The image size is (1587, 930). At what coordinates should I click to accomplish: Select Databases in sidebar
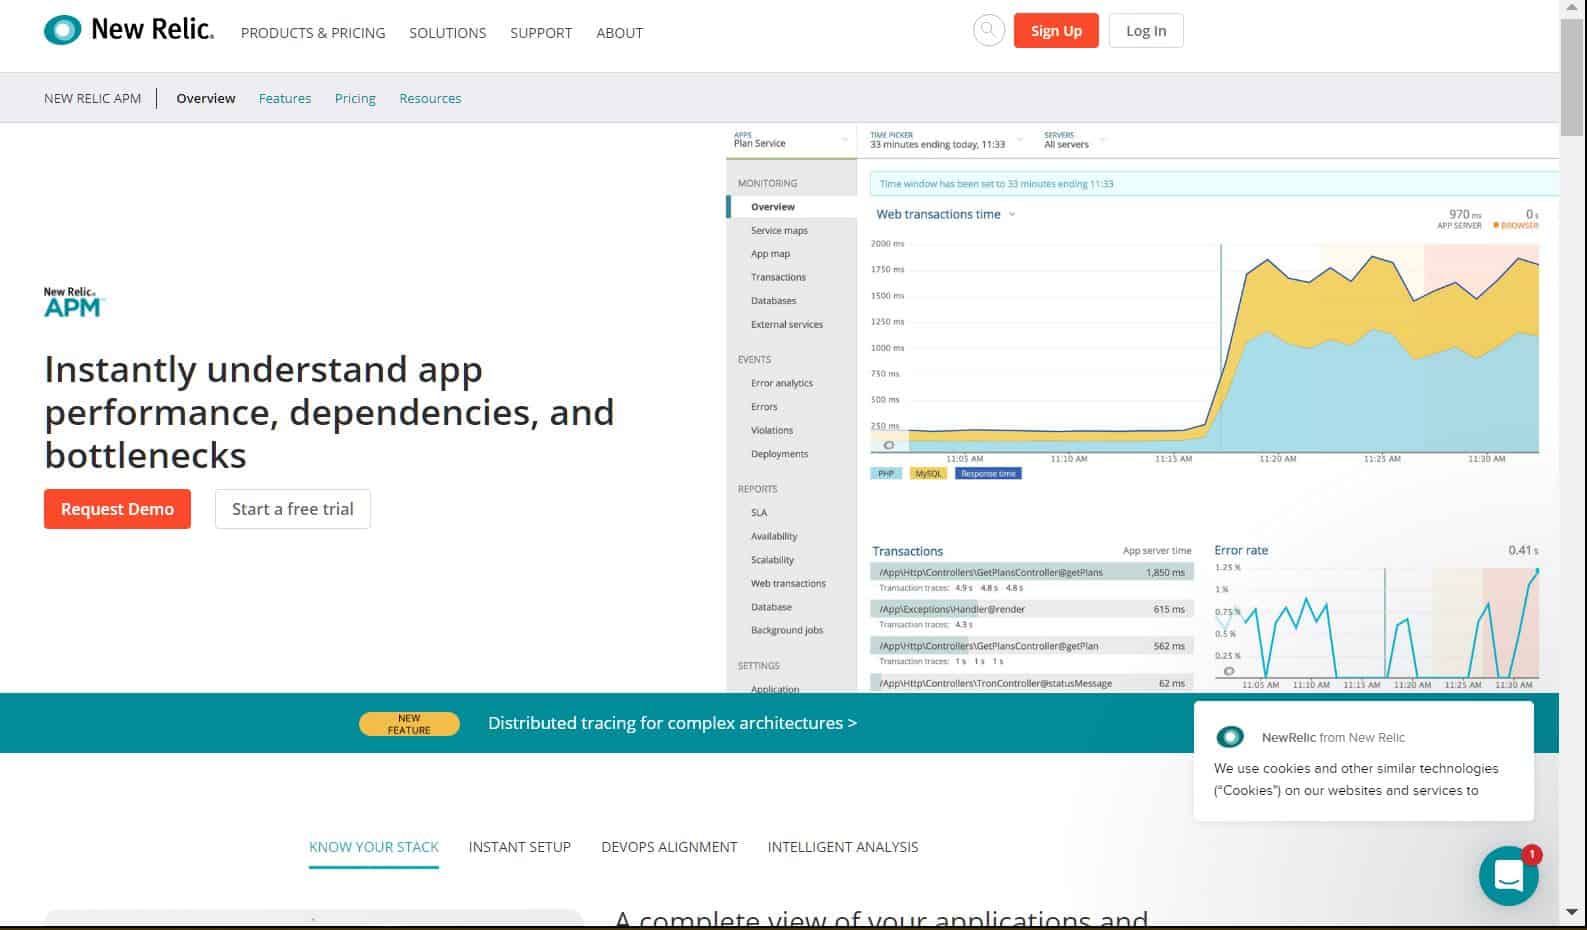coord(773,301)
